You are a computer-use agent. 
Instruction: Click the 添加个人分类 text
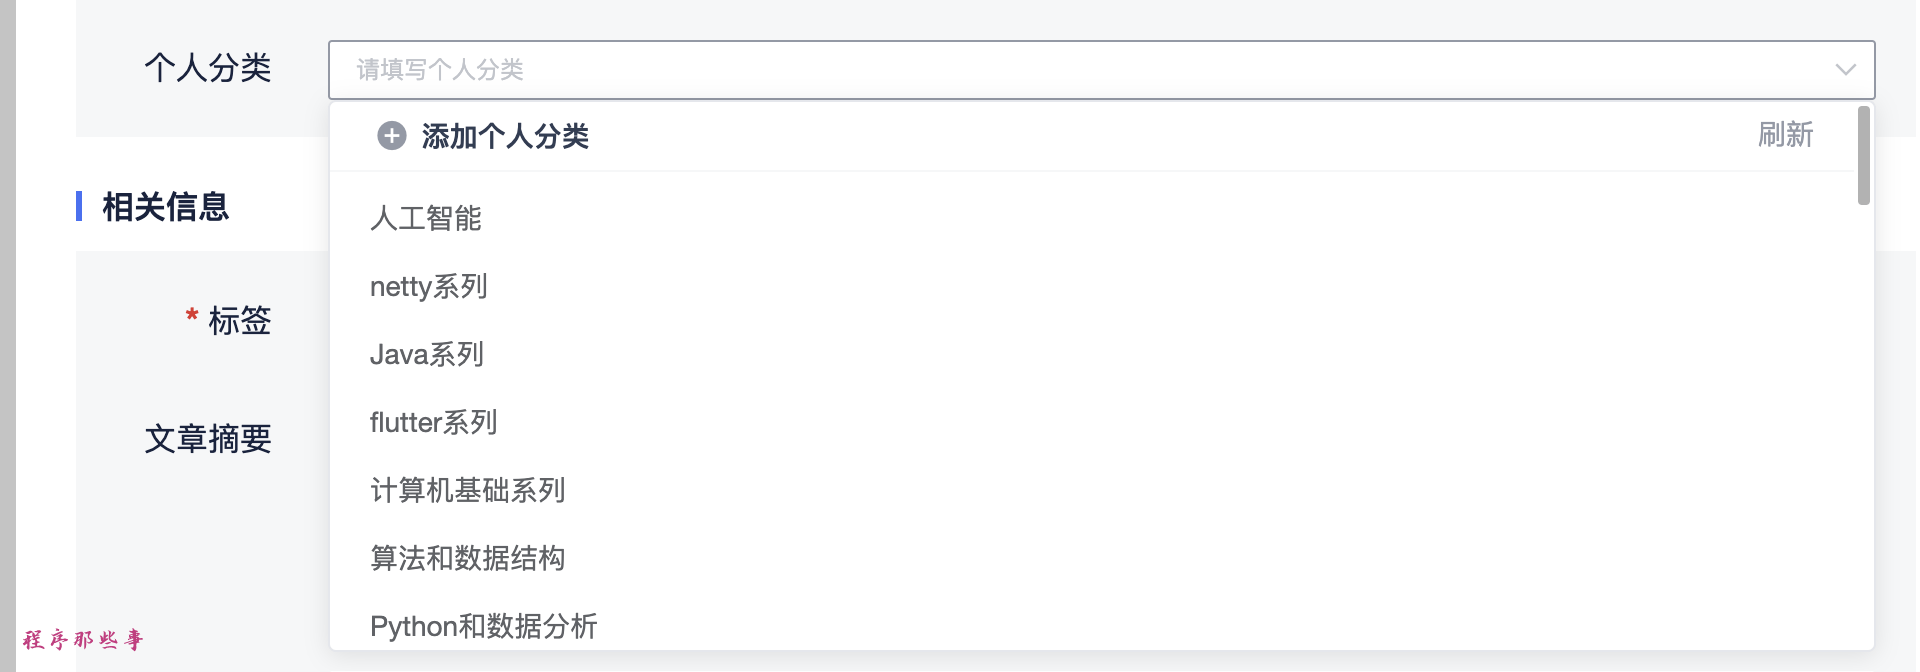(505, 136)
